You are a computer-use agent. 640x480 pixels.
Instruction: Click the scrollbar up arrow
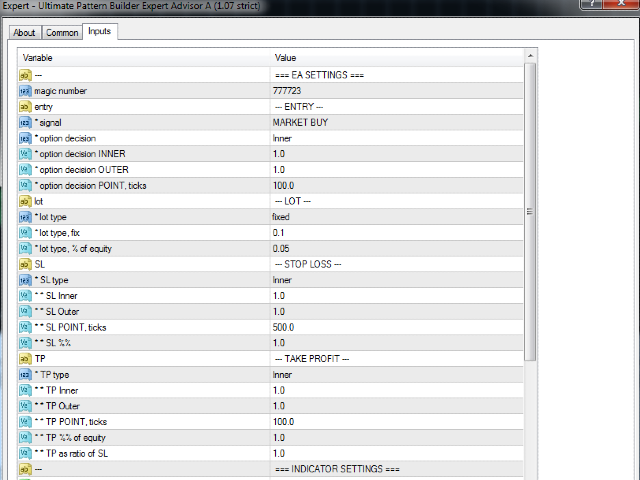[530, 56]
